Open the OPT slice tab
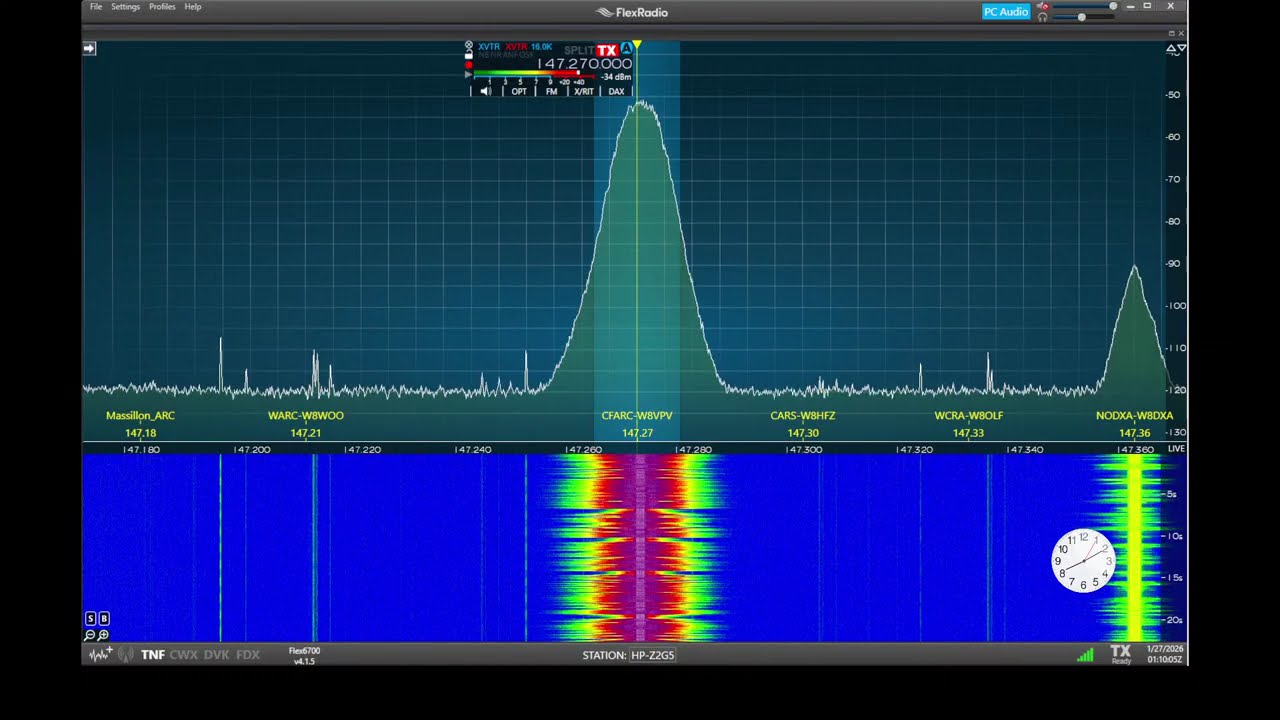 [x=519, y=91]
